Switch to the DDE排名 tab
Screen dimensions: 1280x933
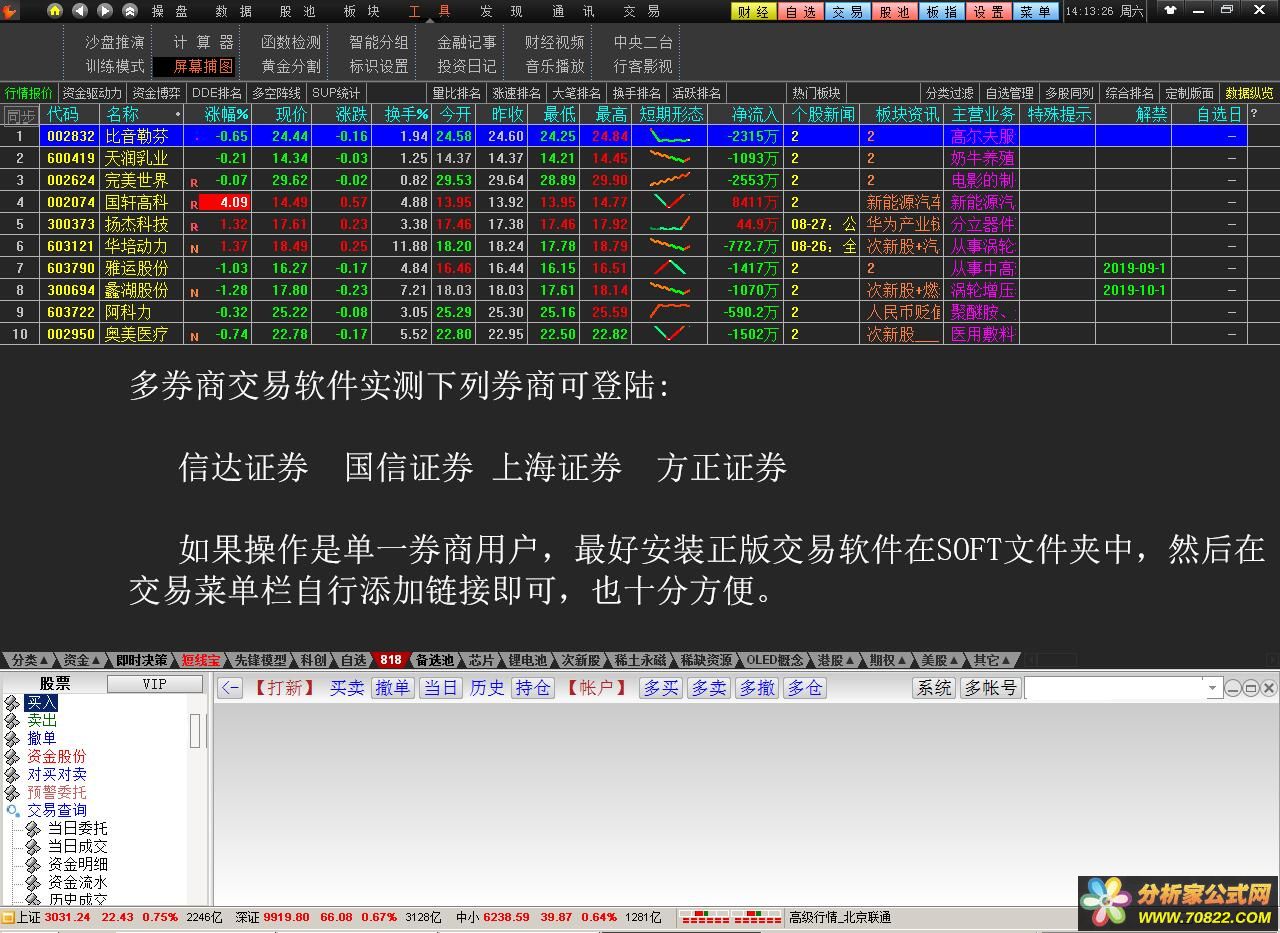tap(217, 93)
